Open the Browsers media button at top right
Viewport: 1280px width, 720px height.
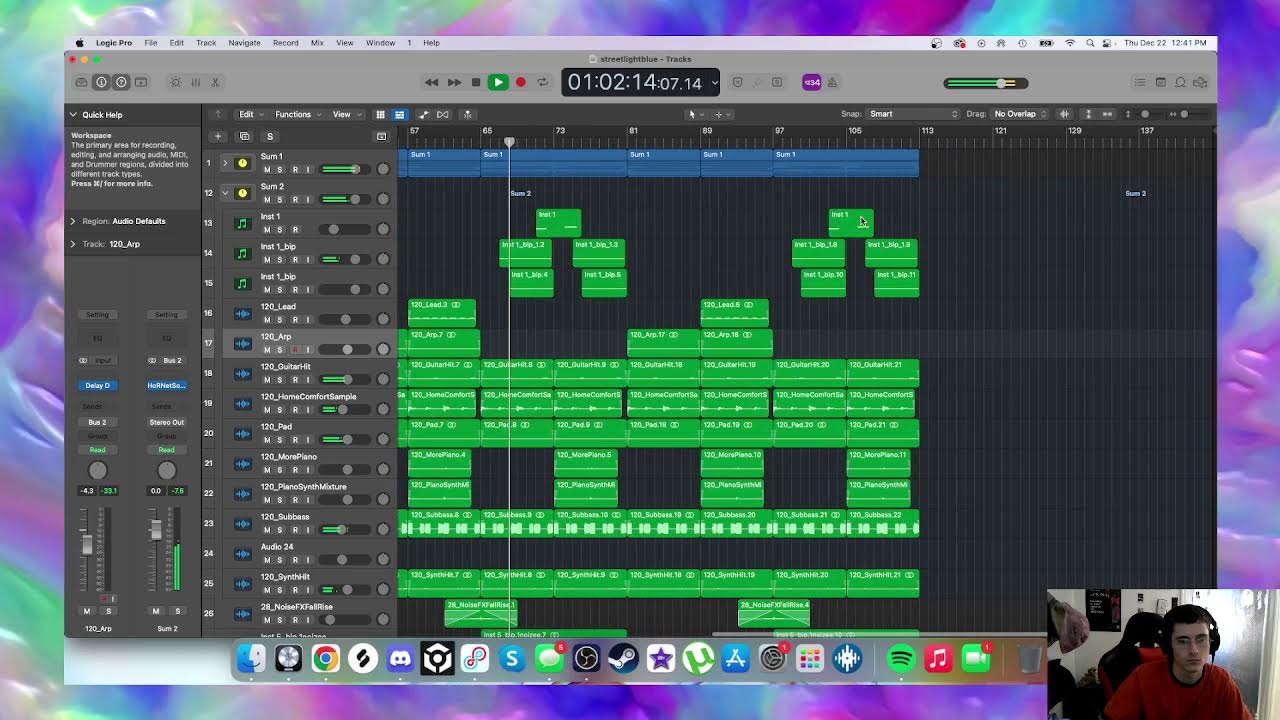tap(1200, 82)
